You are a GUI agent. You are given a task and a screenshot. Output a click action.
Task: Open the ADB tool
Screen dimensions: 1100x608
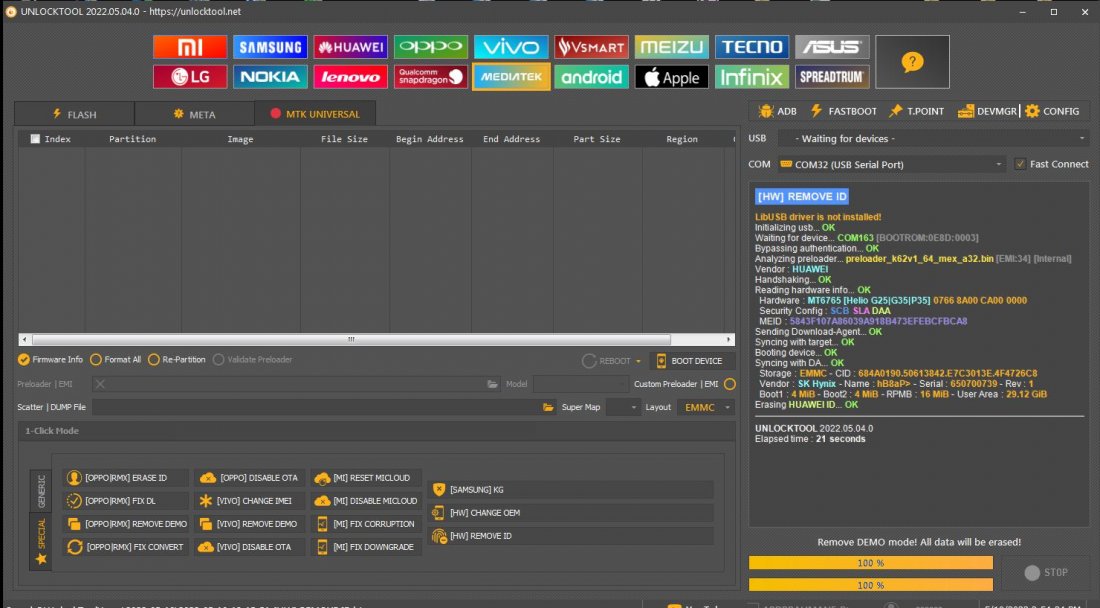pyautogui.click(x=778, y=111)
